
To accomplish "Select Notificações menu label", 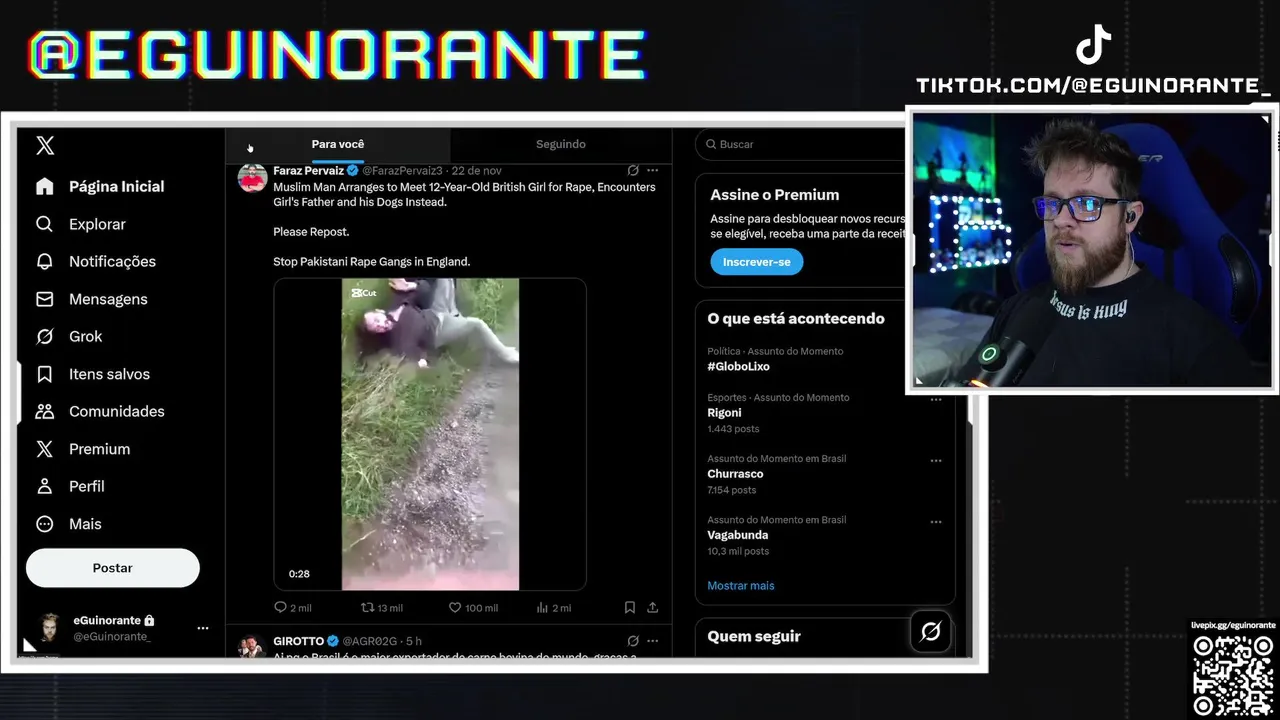I will tap(112, 262).
